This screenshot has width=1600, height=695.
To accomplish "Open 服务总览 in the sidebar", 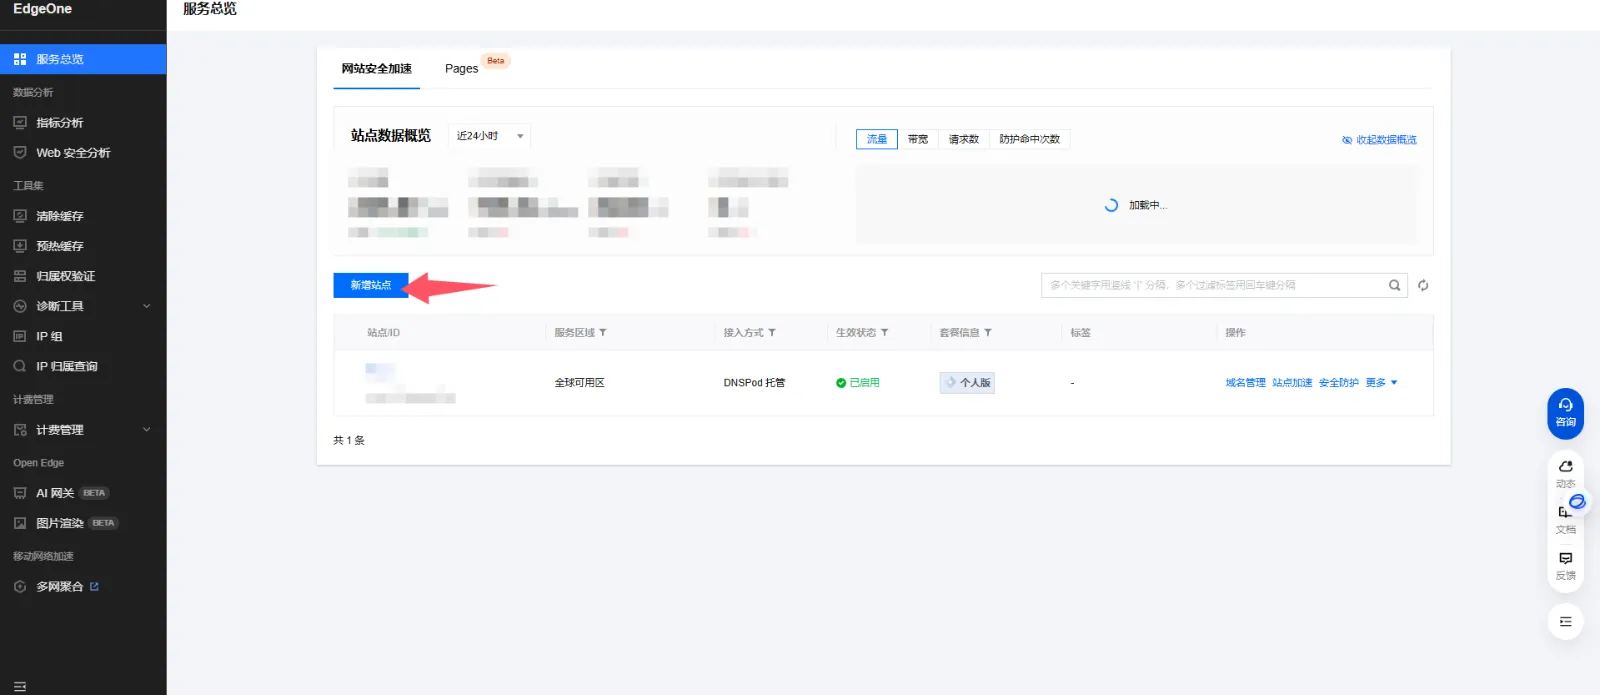I will click(x=83, y=59).
